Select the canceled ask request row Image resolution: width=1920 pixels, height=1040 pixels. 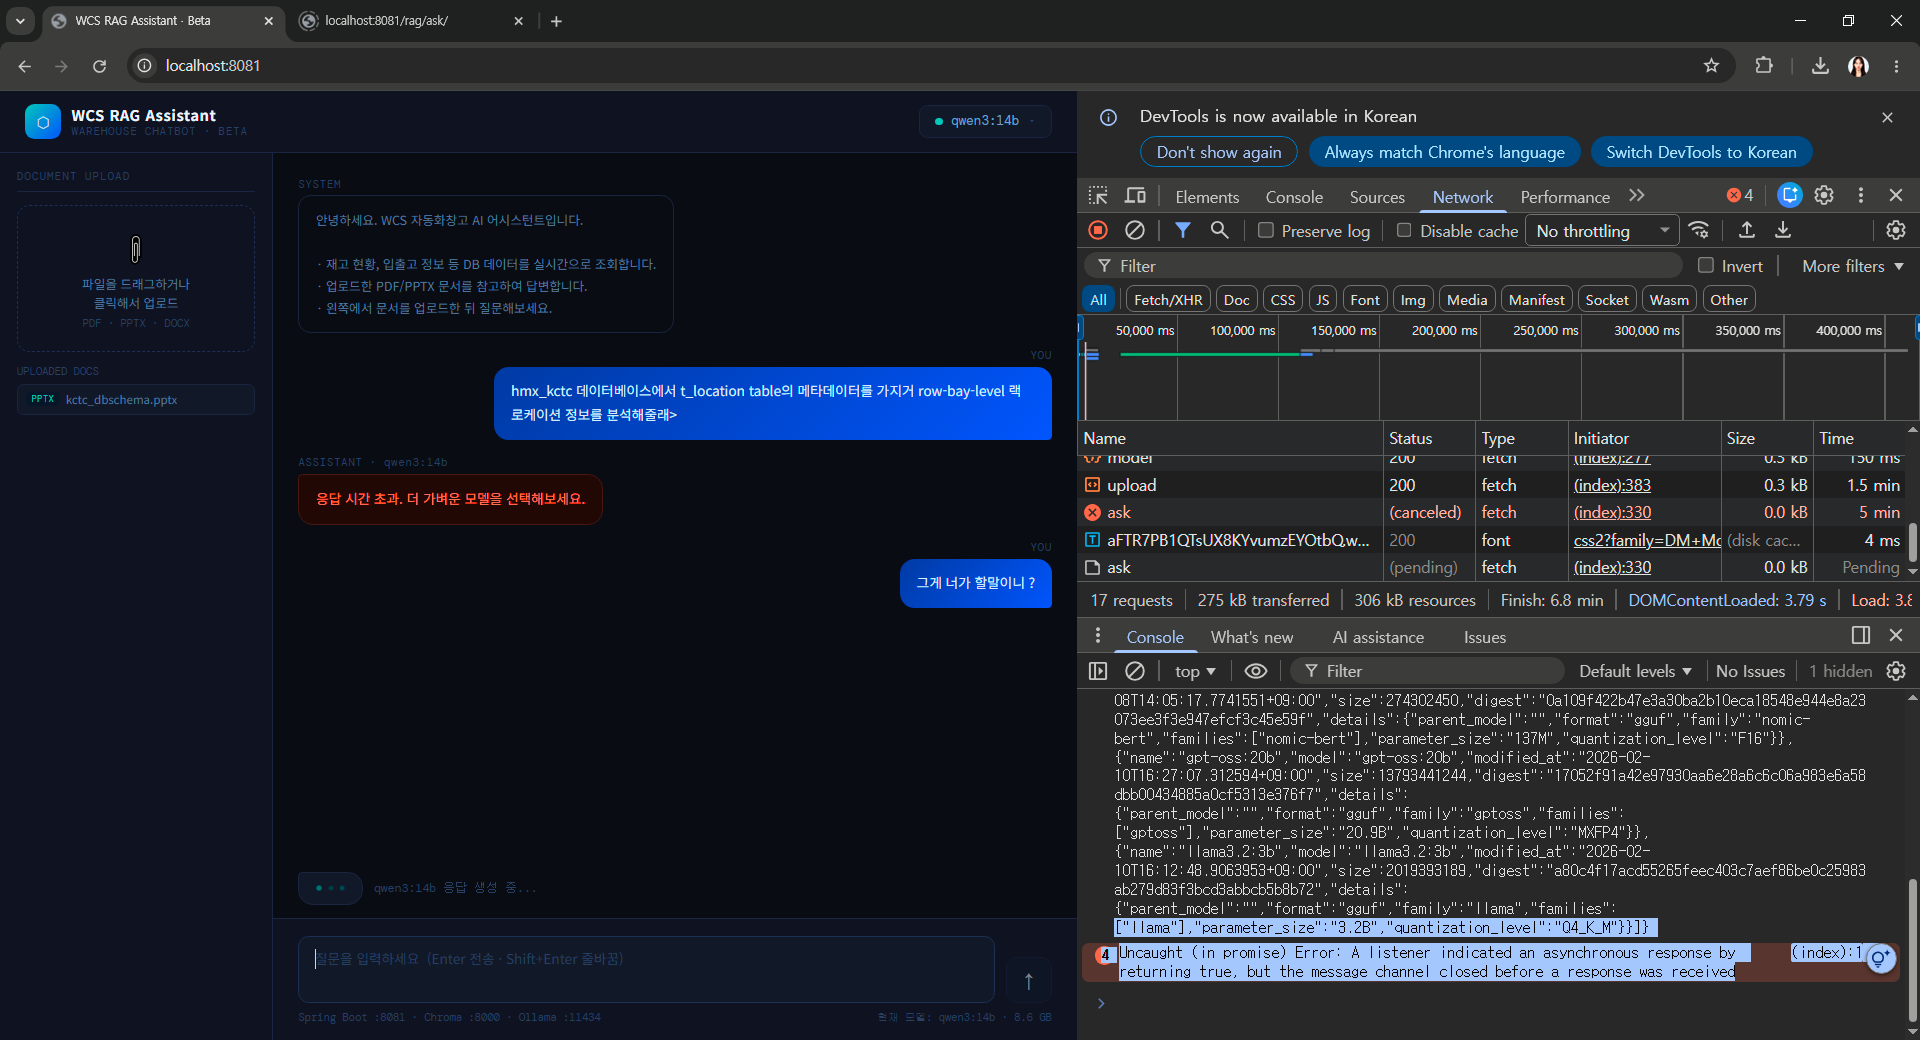pos(1495,513)
